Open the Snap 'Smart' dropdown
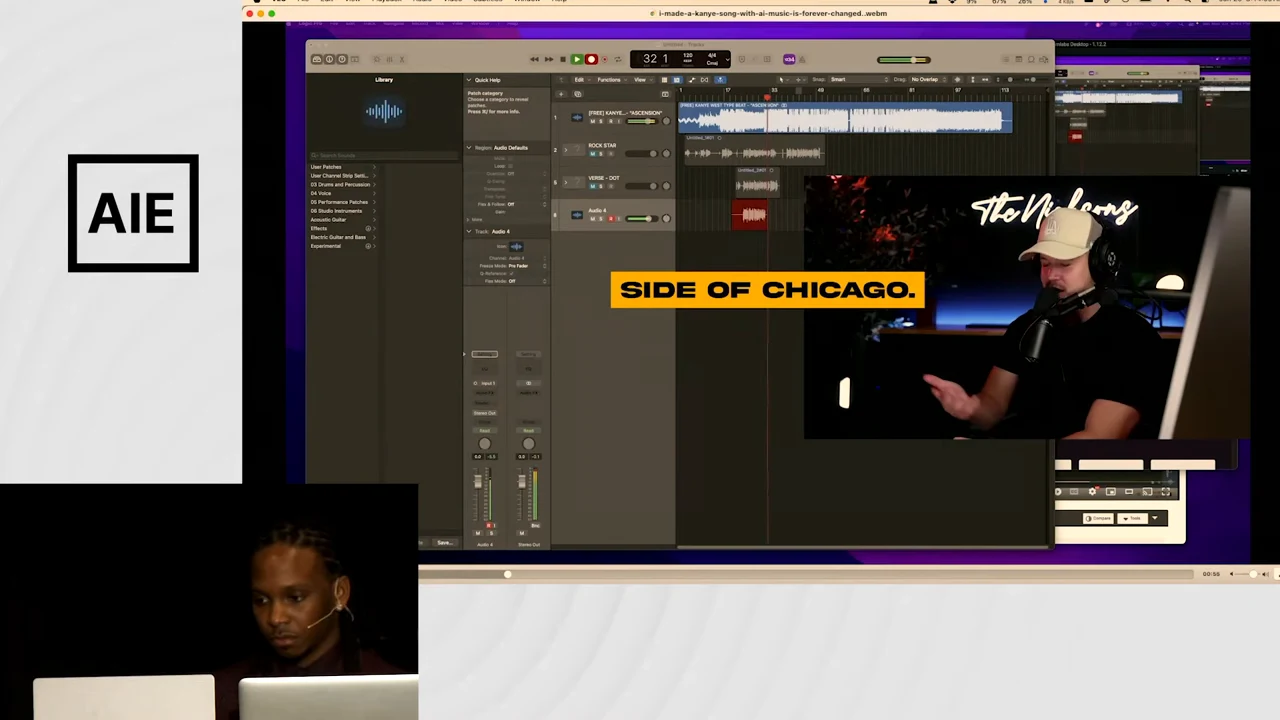 pyautogui.click(x=858, y=79)
